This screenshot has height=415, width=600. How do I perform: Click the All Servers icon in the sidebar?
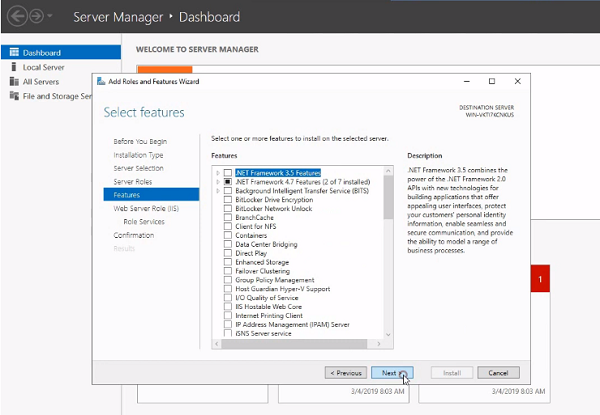pyautogui.click(x=14, y=81)
